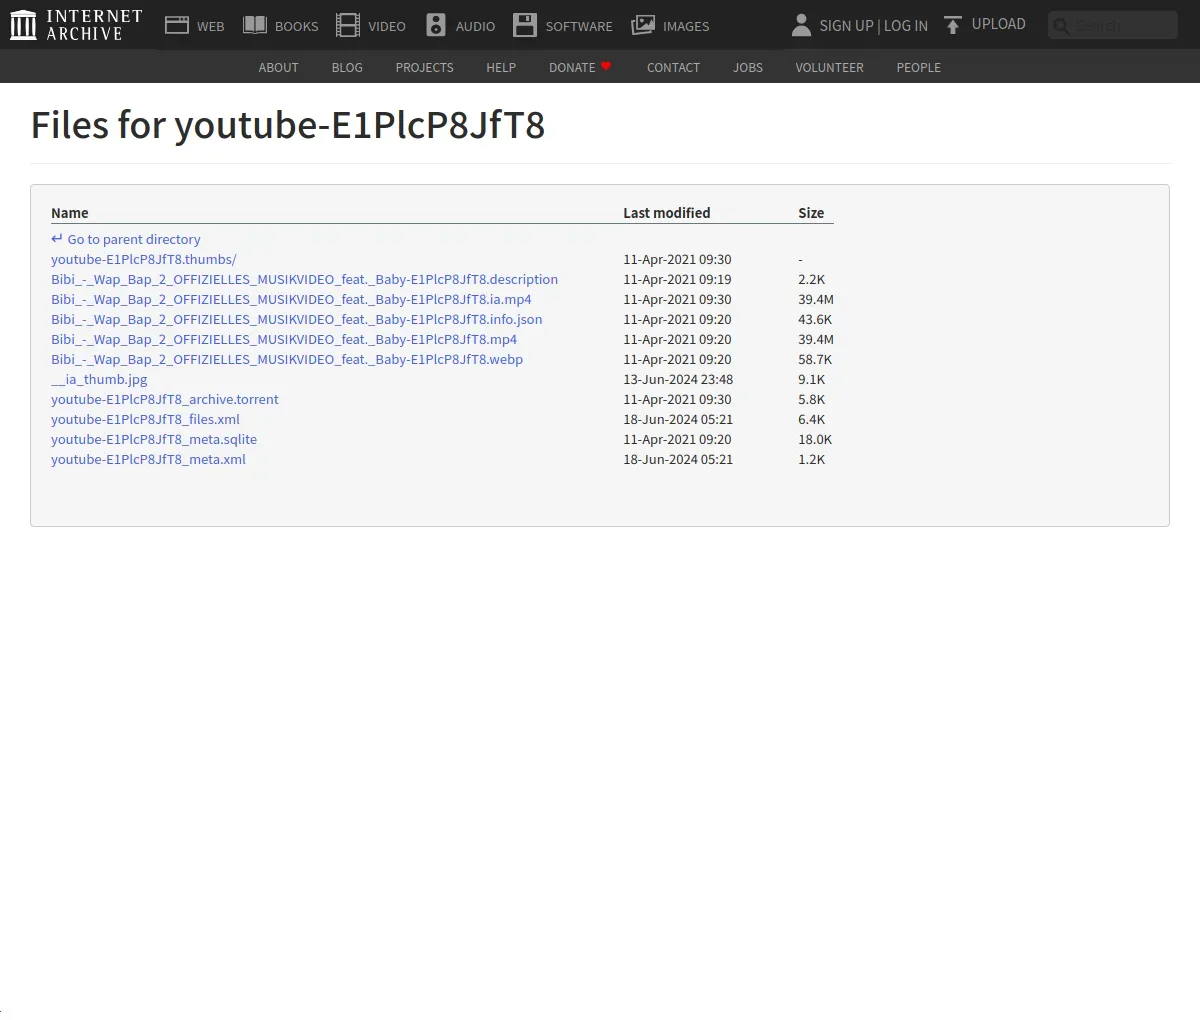Open the HELP link
The image size is (1200, 1020).
(501, 67)
